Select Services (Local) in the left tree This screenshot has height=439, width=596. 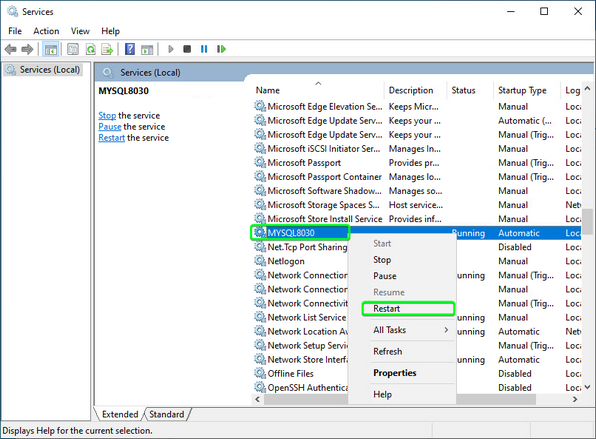click(43, 70)
